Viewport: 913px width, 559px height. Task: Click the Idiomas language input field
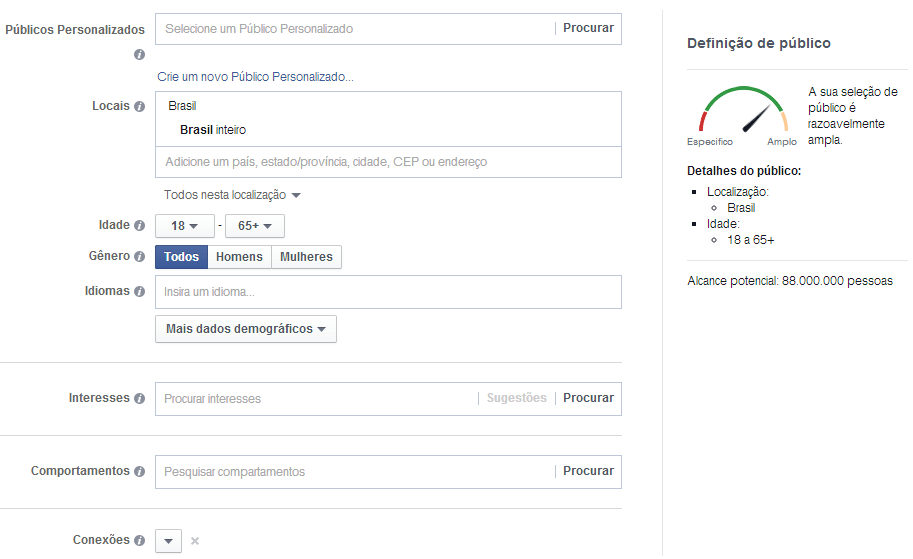coord(388,292)
